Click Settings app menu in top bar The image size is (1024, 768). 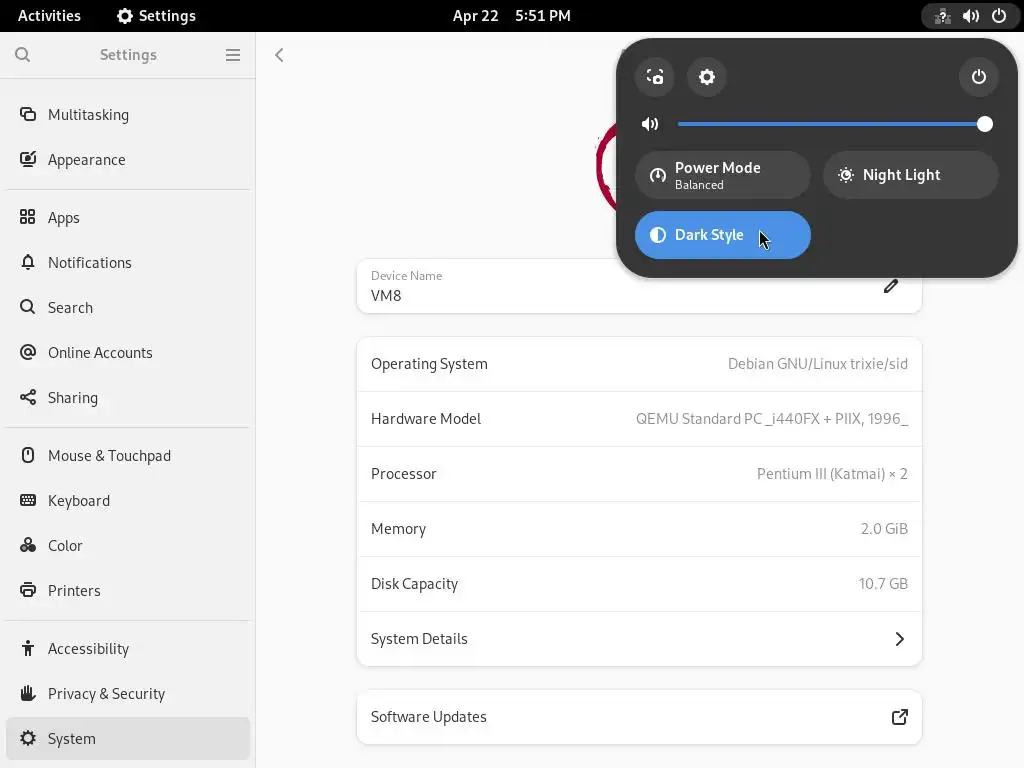point(157,16)
